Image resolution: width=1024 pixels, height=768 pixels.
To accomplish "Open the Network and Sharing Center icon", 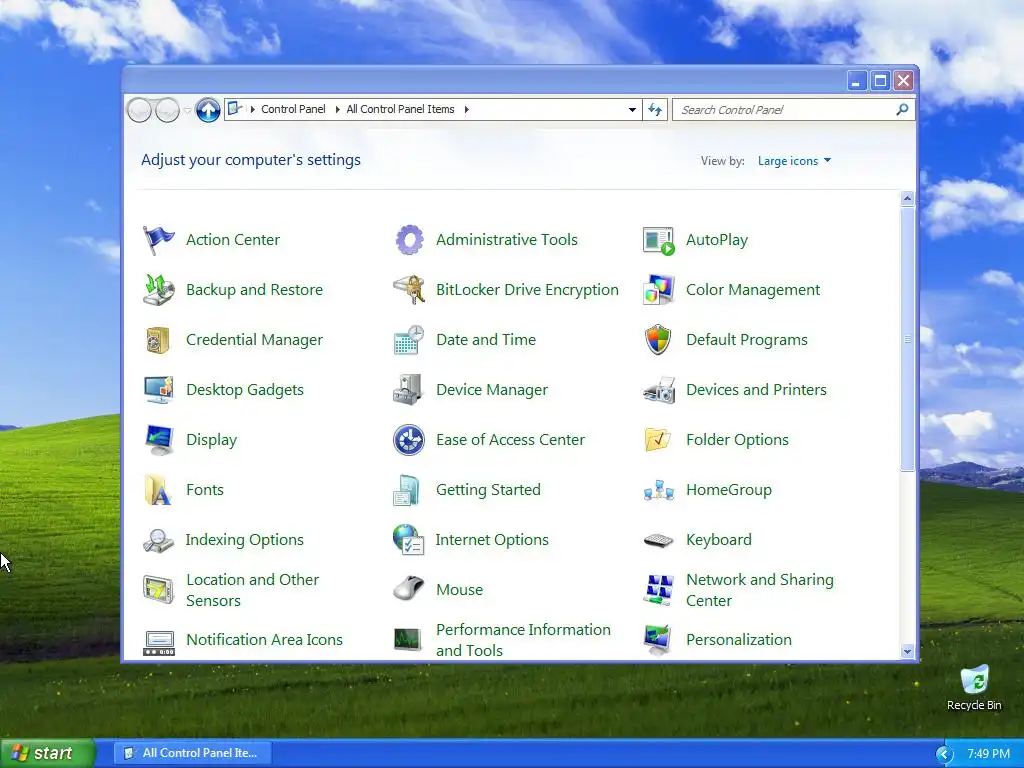I will (x=658, y=590).
